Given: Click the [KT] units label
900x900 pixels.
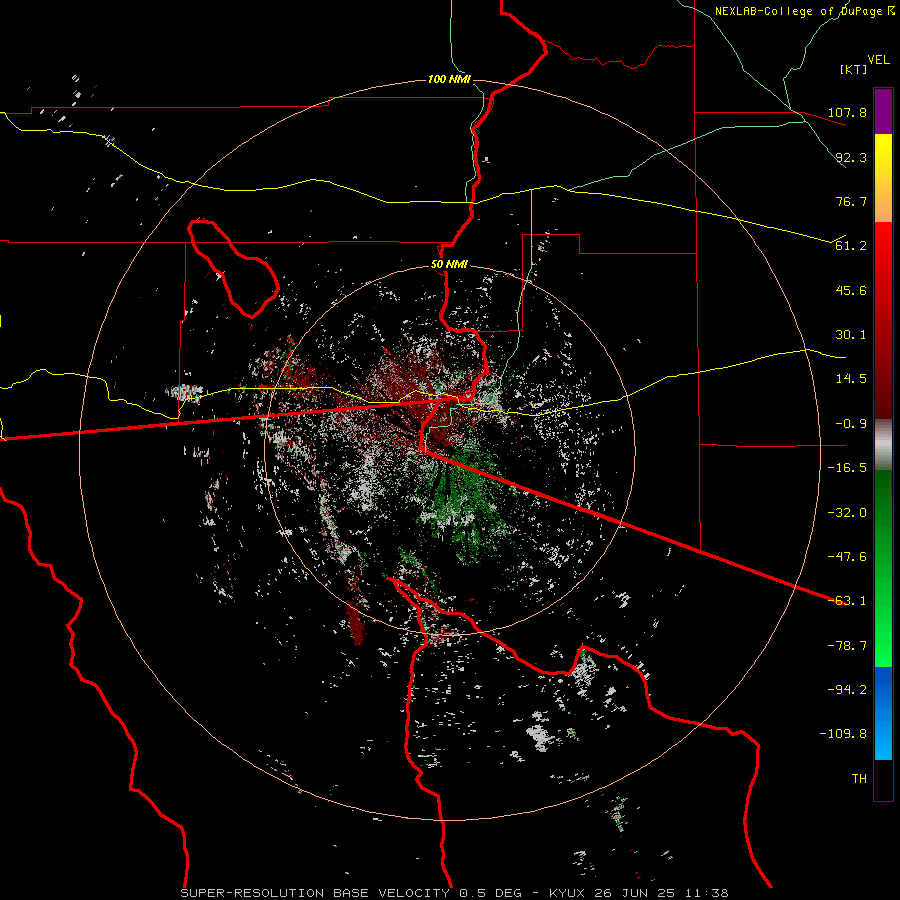Looking at the screenshot, I should (854, 69).
